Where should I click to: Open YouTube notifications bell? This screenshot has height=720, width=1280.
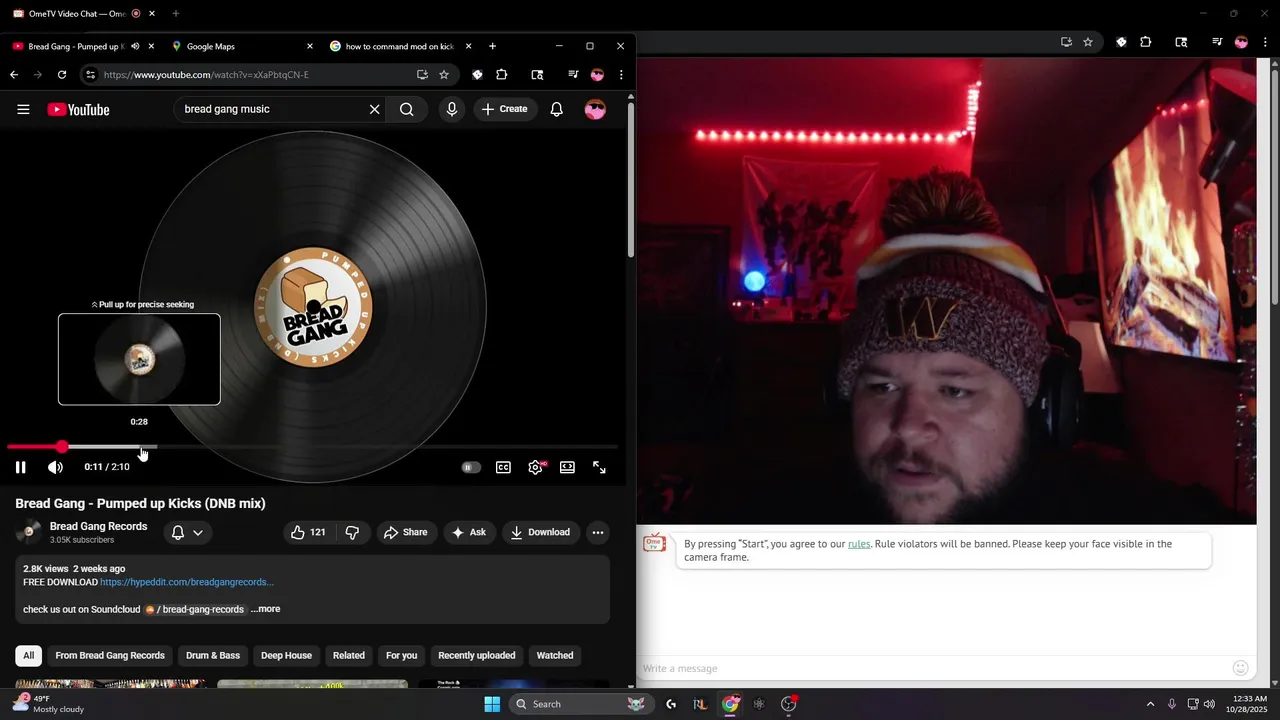coord(557,110)
